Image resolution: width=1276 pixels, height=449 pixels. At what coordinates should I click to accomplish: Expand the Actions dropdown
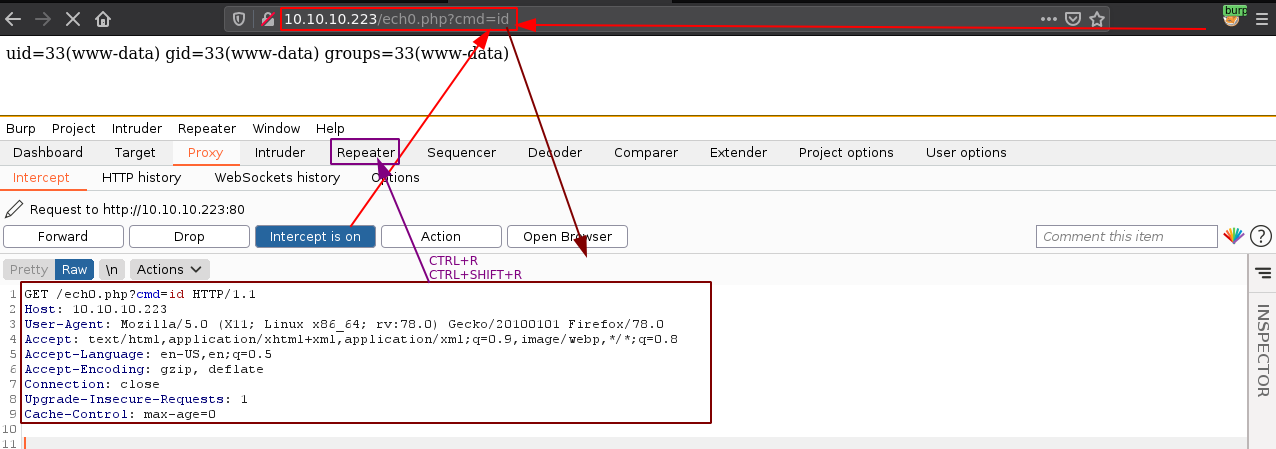(170, 269)
